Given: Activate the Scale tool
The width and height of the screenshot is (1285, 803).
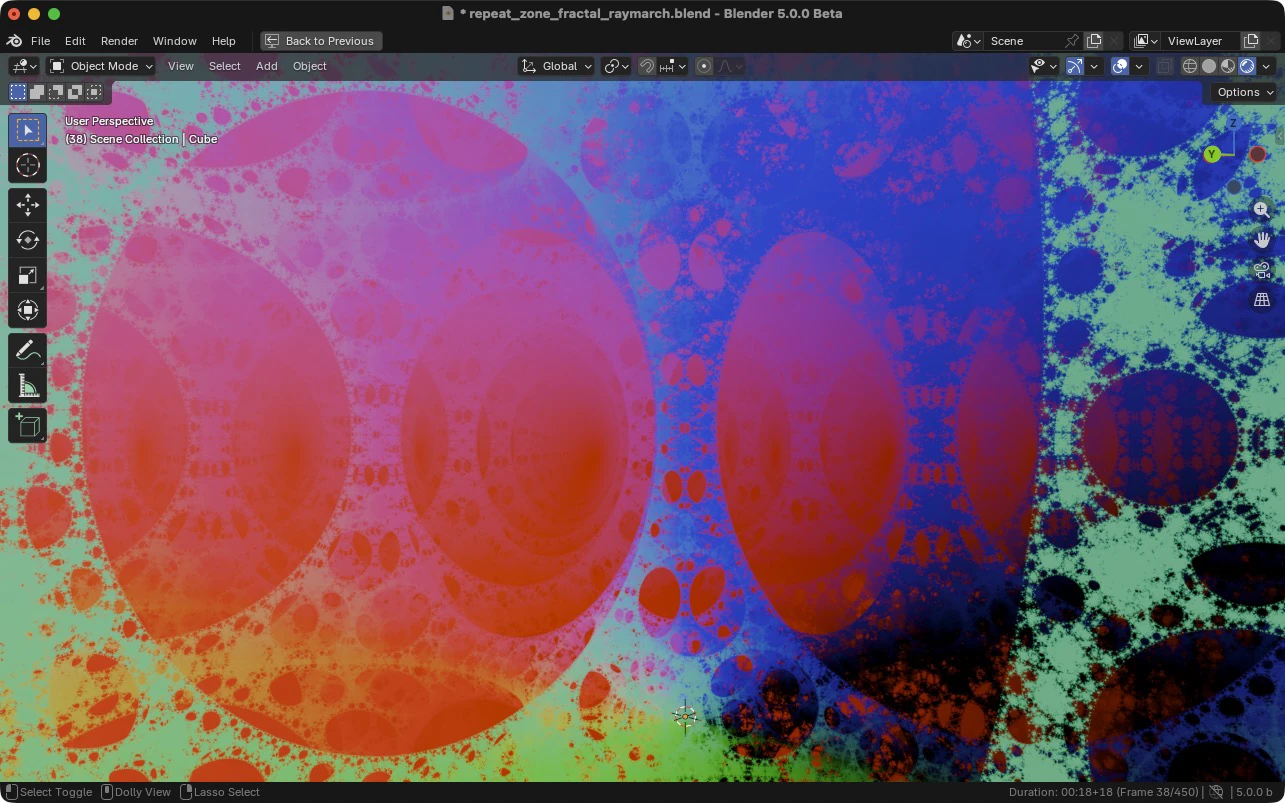Looking at the screenshot, I should click(x=28, y=275).
